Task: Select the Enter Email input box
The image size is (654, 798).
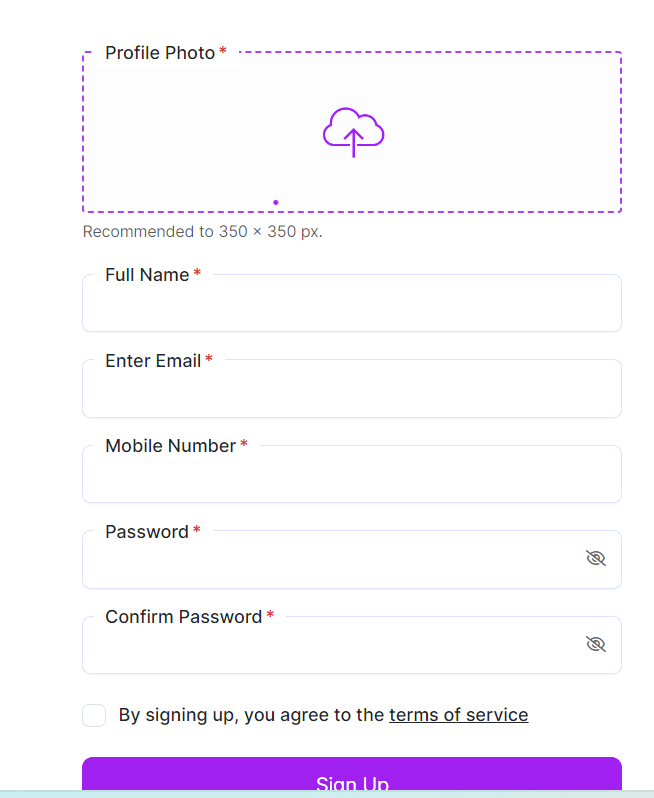Action: click(x=352, y=389)
